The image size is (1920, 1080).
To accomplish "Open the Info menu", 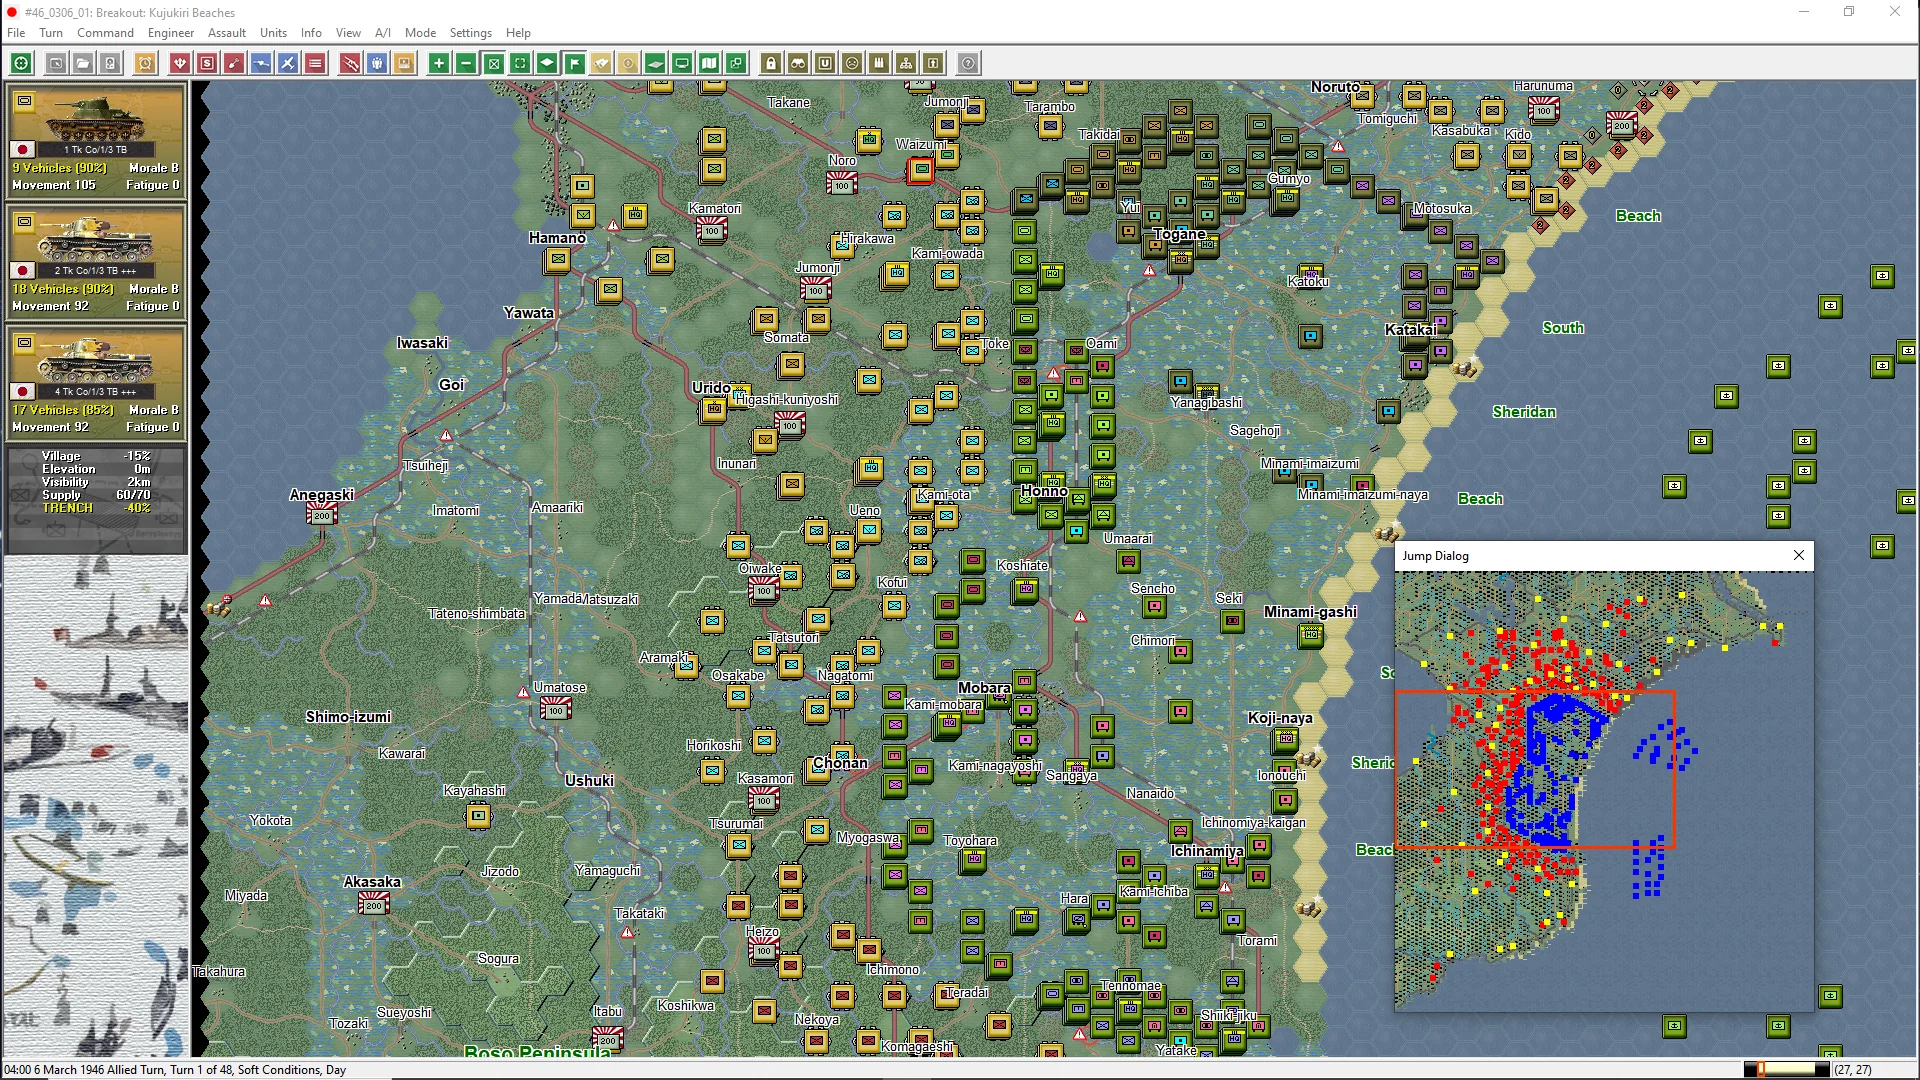I will click(x=311, y=33).
